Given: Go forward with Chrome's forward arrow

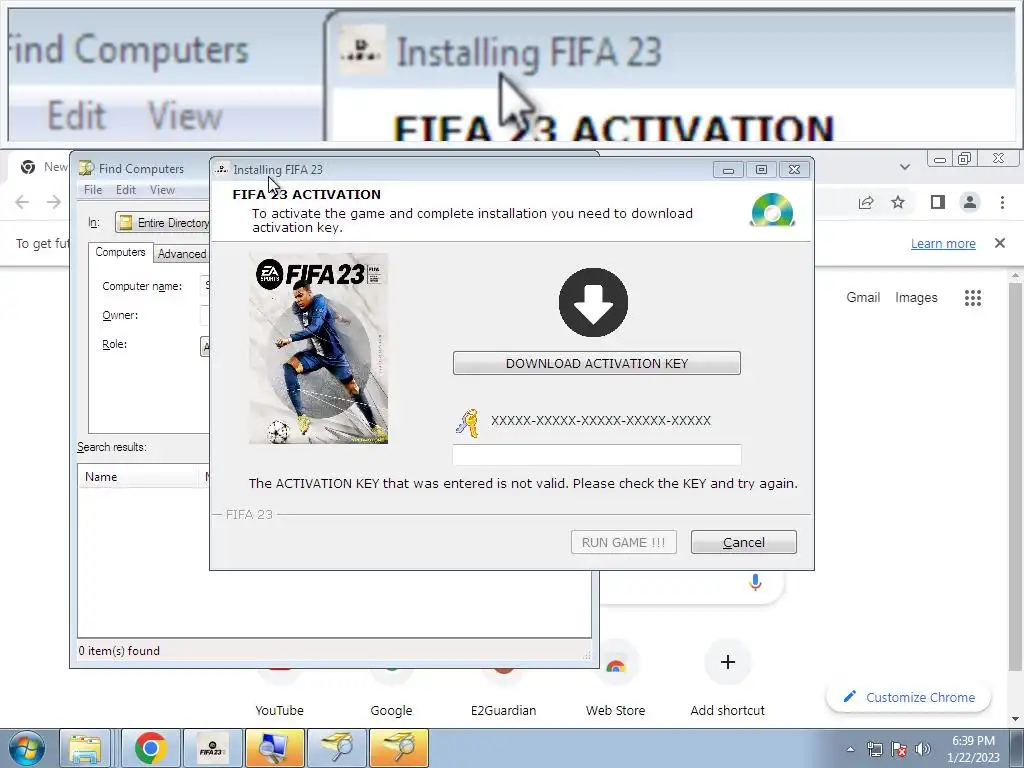Looking at the screenshot, I should click(54, 202).
